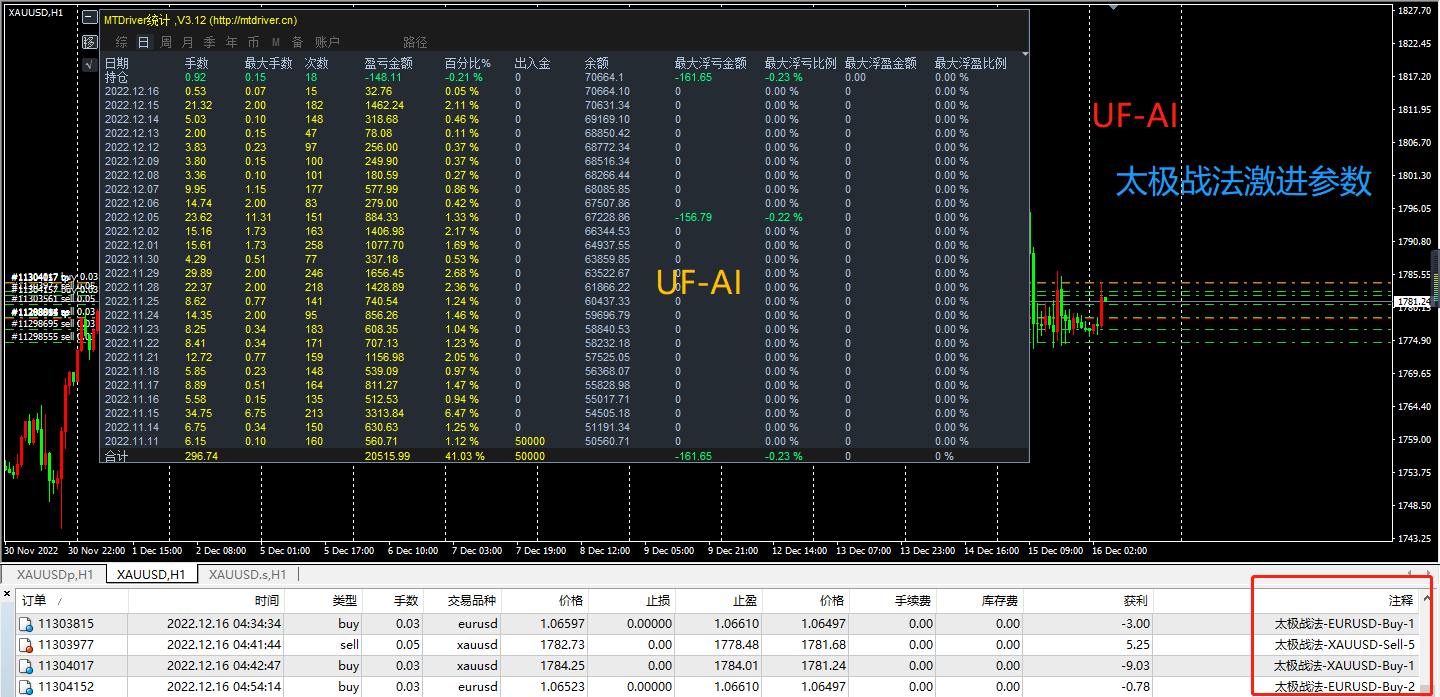The width and height of the screenshot is (1440, 697).
Task: Click the 持仓 holdings row label
Action: tap(117, 77)
